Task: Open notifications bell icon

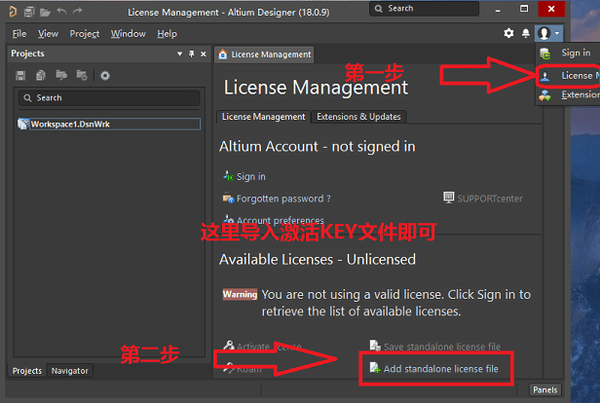Action: 526,33
